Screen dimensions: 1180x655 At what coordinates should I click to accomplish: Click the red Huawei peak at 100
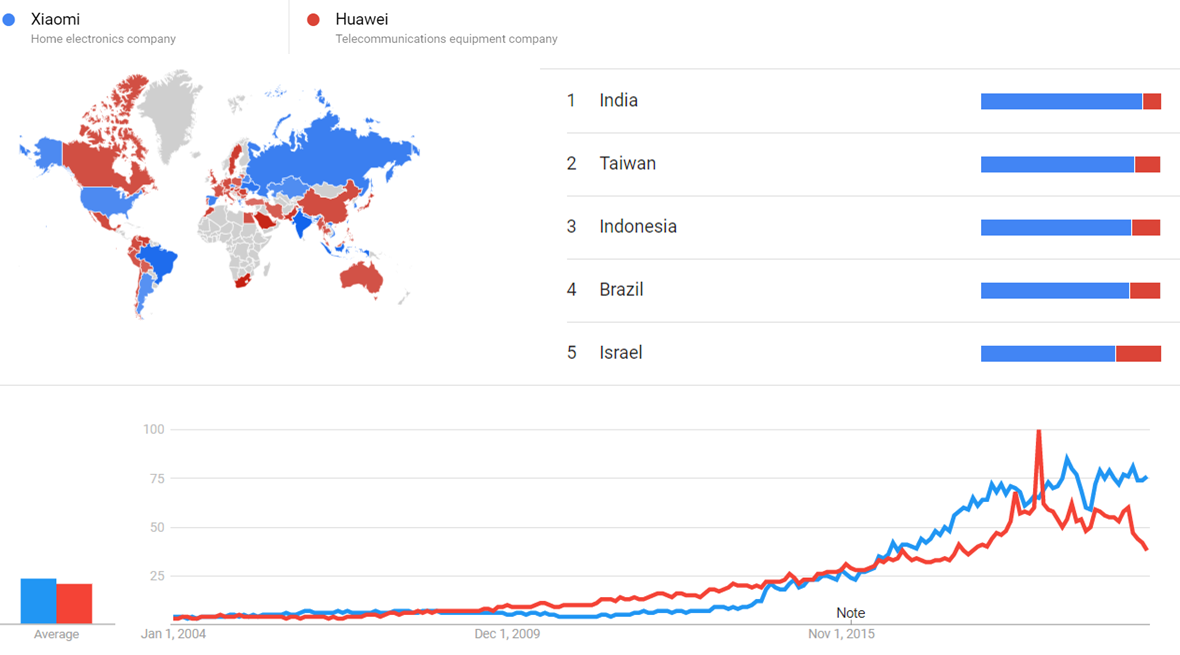click(1039, 432)
